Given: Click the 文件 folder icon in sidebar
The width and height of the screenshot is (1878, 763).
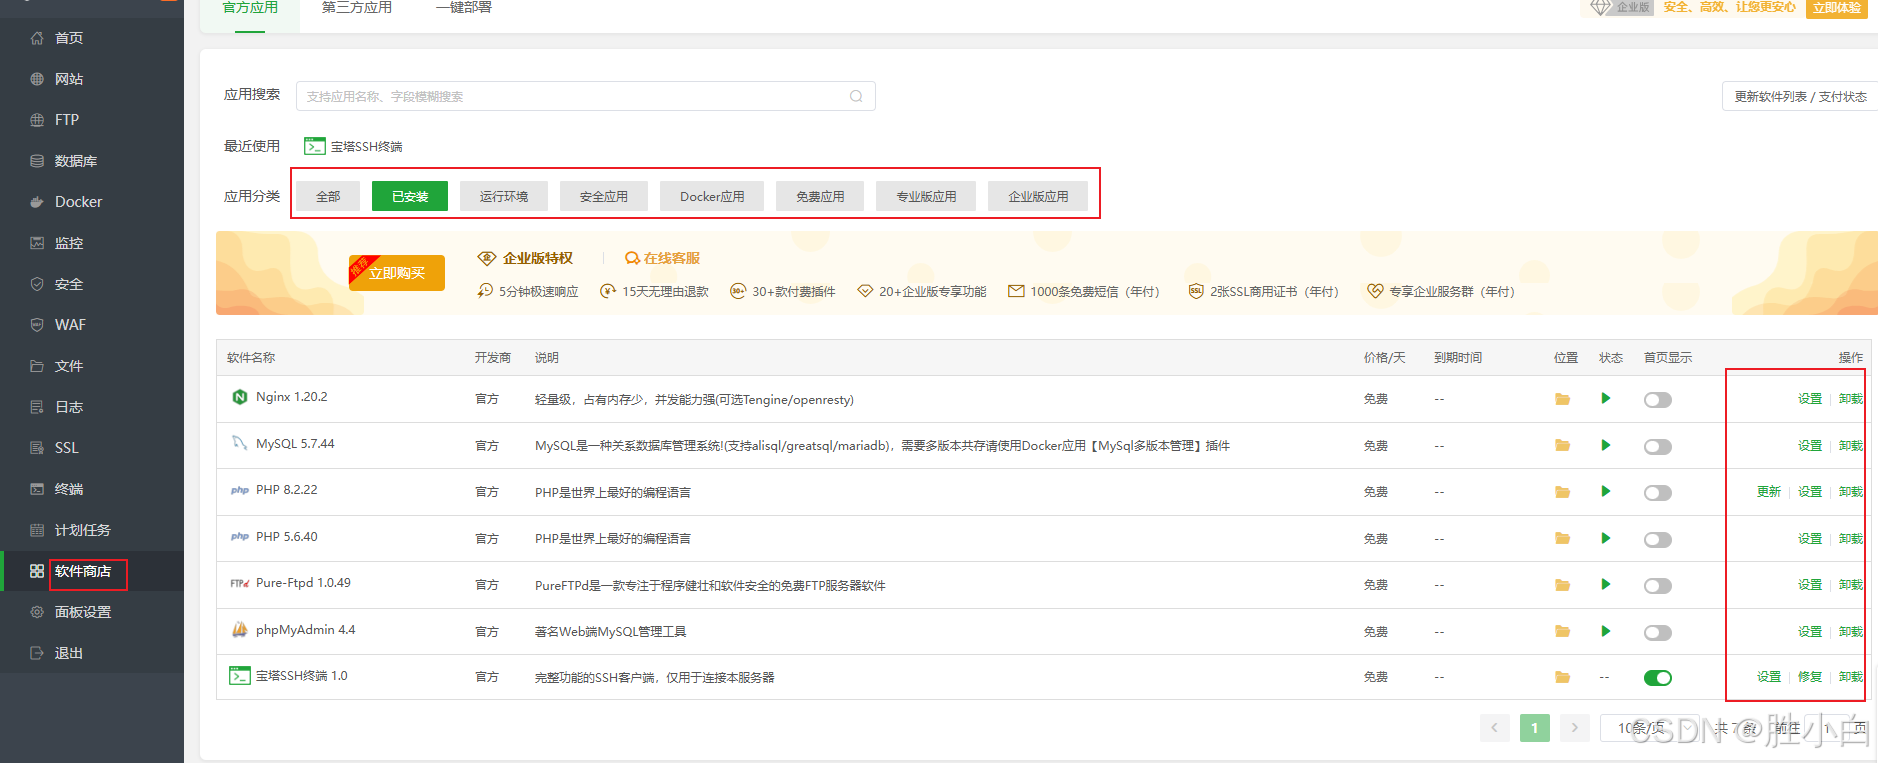Looking at the screenshot, I should point(37,366).
